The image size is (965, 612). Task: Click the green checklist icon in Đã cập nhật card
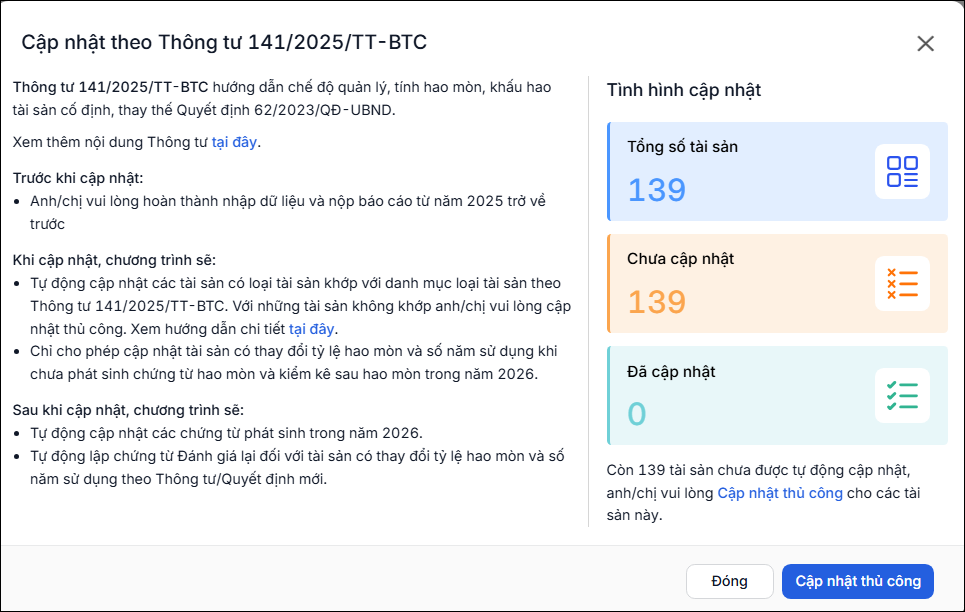(902, 395)
